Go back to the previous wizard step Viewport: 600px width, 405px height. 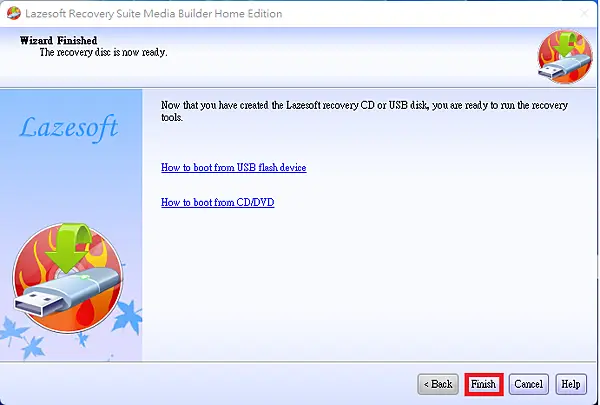(x=438, y=384)
